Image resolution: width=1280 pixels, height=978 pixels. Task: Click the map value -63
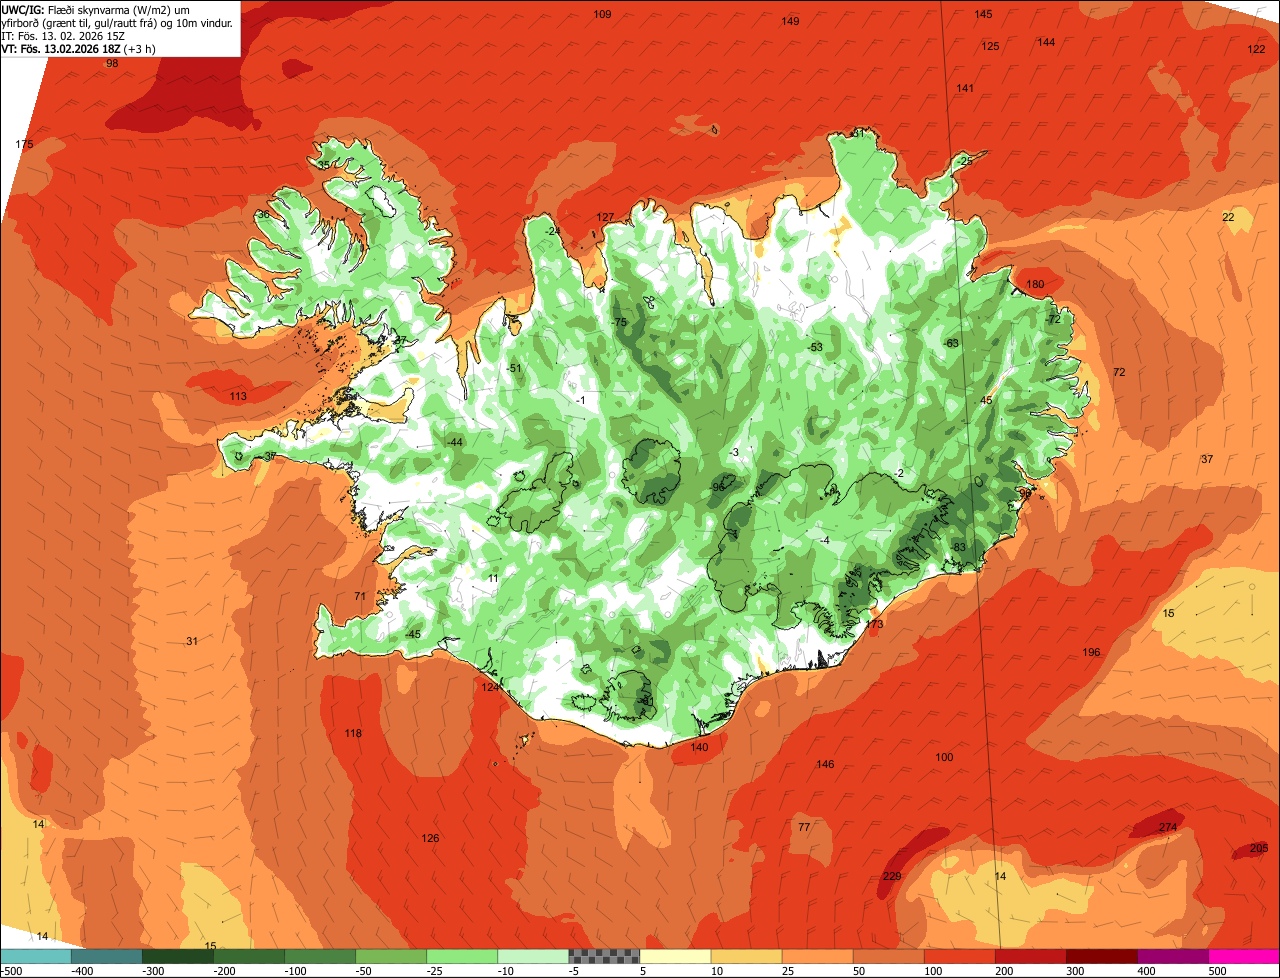pyautogui.click(x=951, y=343)
